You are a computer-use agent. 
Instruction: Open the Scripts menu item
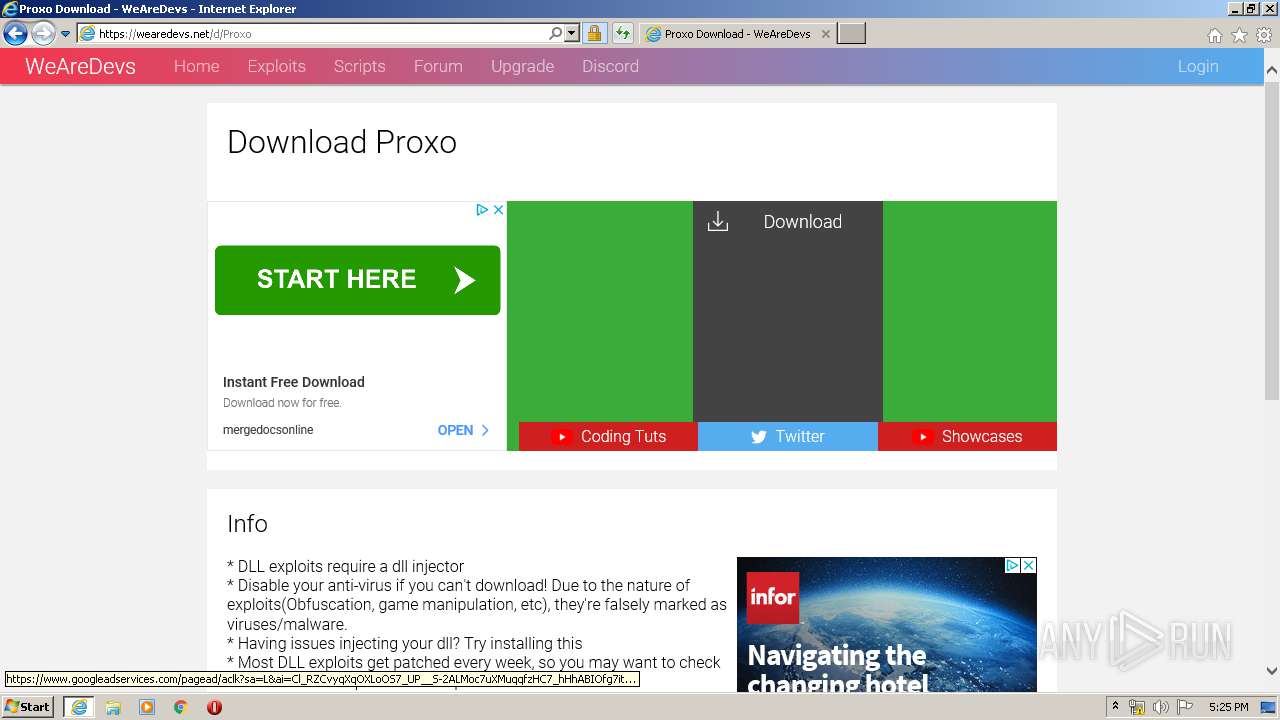359,66
